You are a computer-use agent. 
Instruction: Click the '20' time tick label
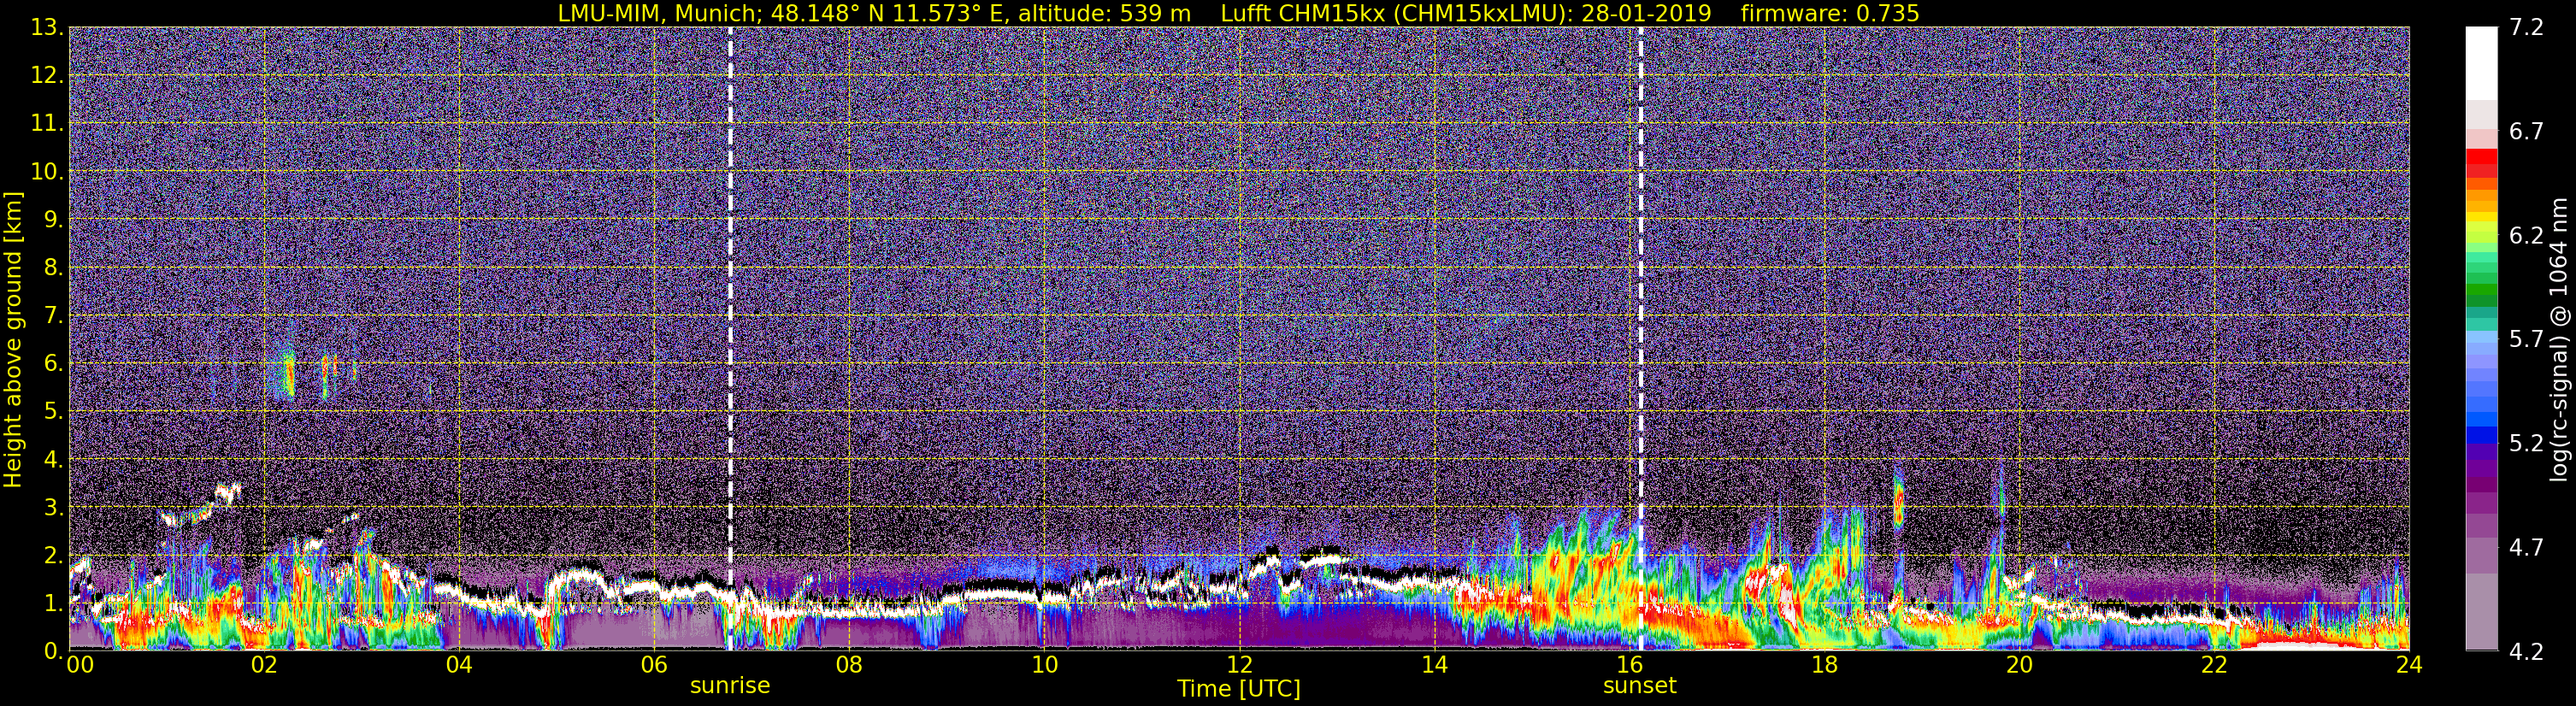(2019, 665)
